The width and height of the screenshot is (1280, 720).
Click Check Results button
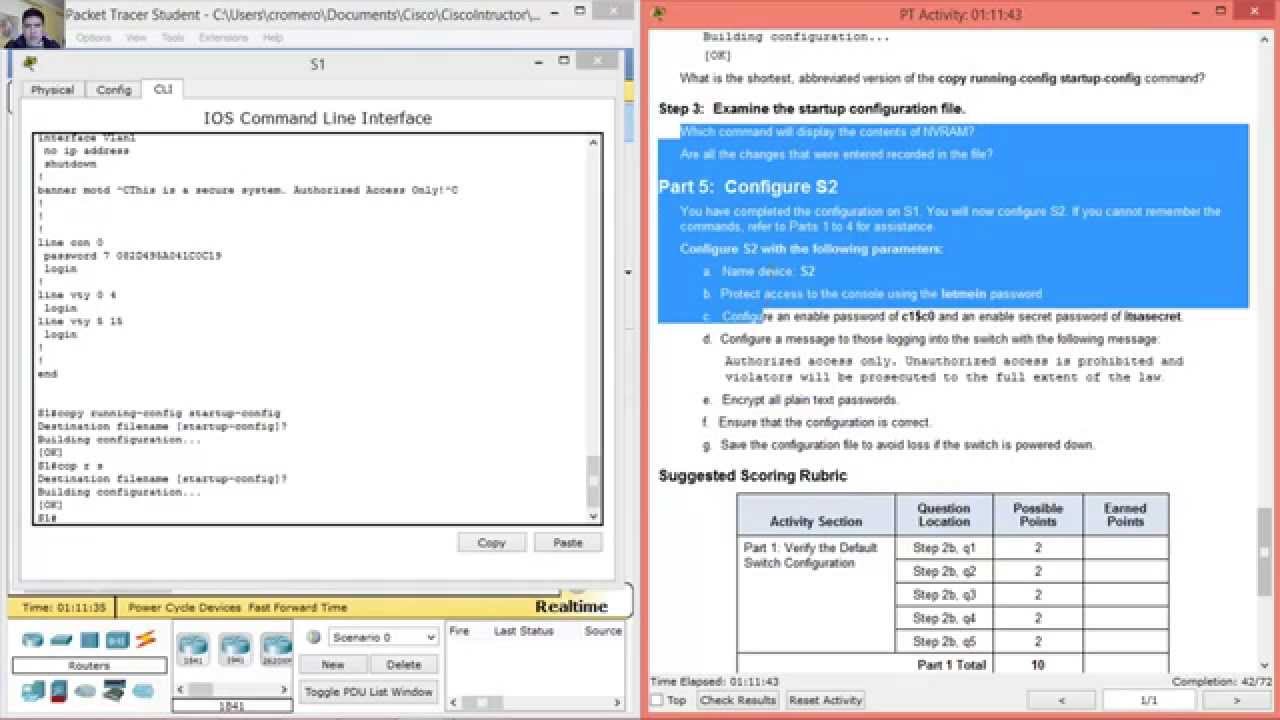pyautogui.click(x=738, y=700)
